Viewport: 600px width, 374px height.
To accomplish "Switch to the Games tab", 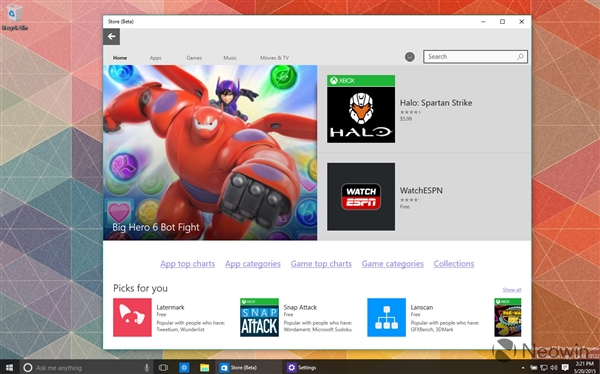I will point(194,58).
